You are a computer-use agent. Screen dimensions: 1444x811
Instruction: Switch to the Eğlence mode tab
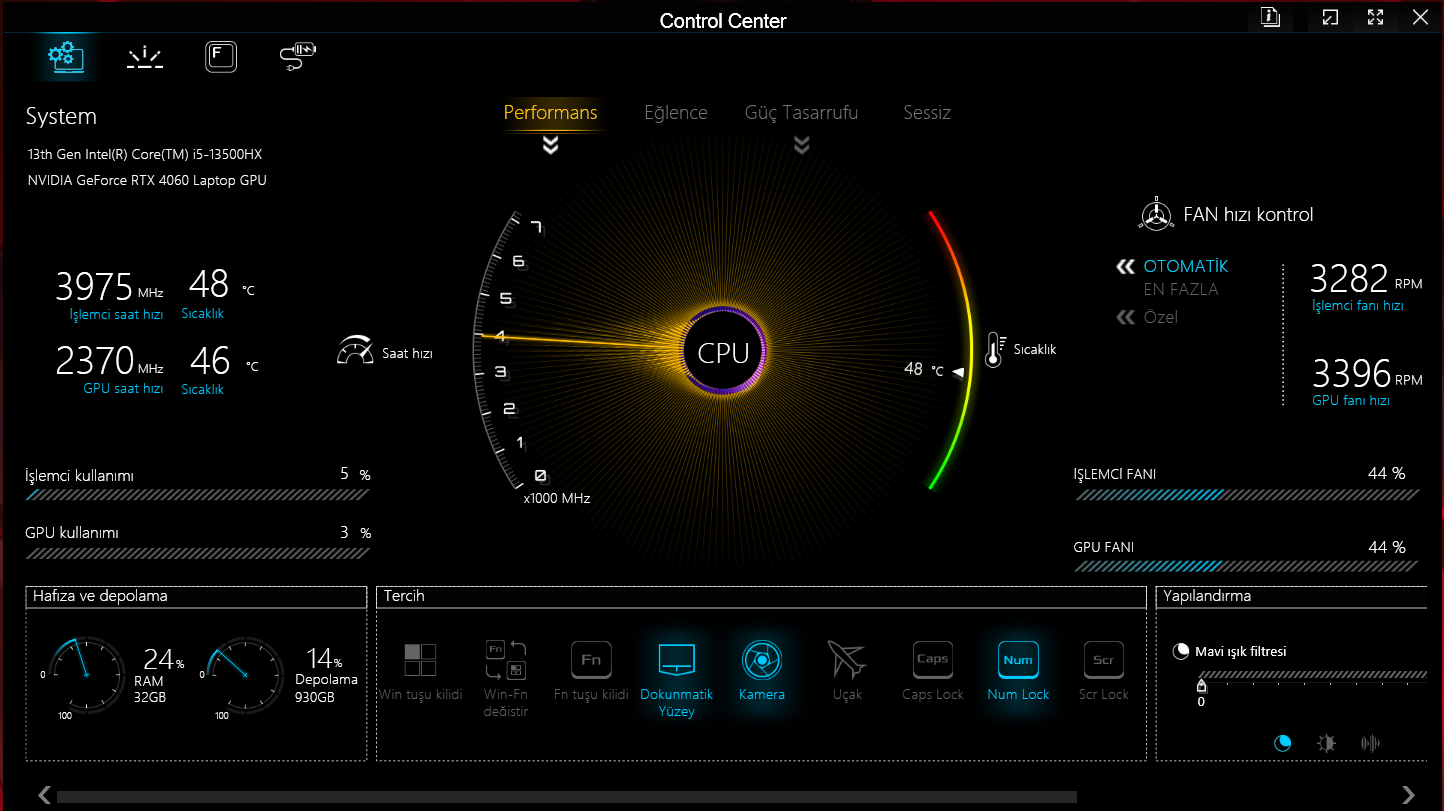click(676, 113)
